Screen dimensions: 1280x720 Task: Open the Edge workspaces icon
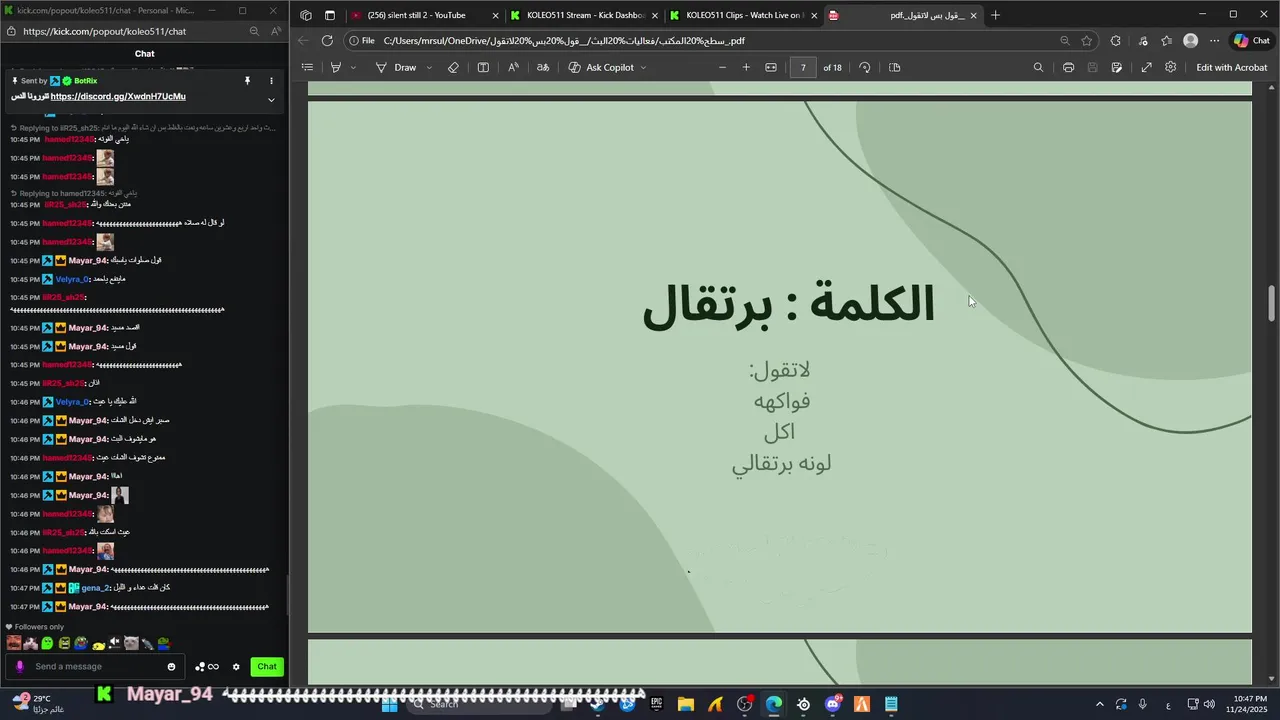[x=306, y=15]
